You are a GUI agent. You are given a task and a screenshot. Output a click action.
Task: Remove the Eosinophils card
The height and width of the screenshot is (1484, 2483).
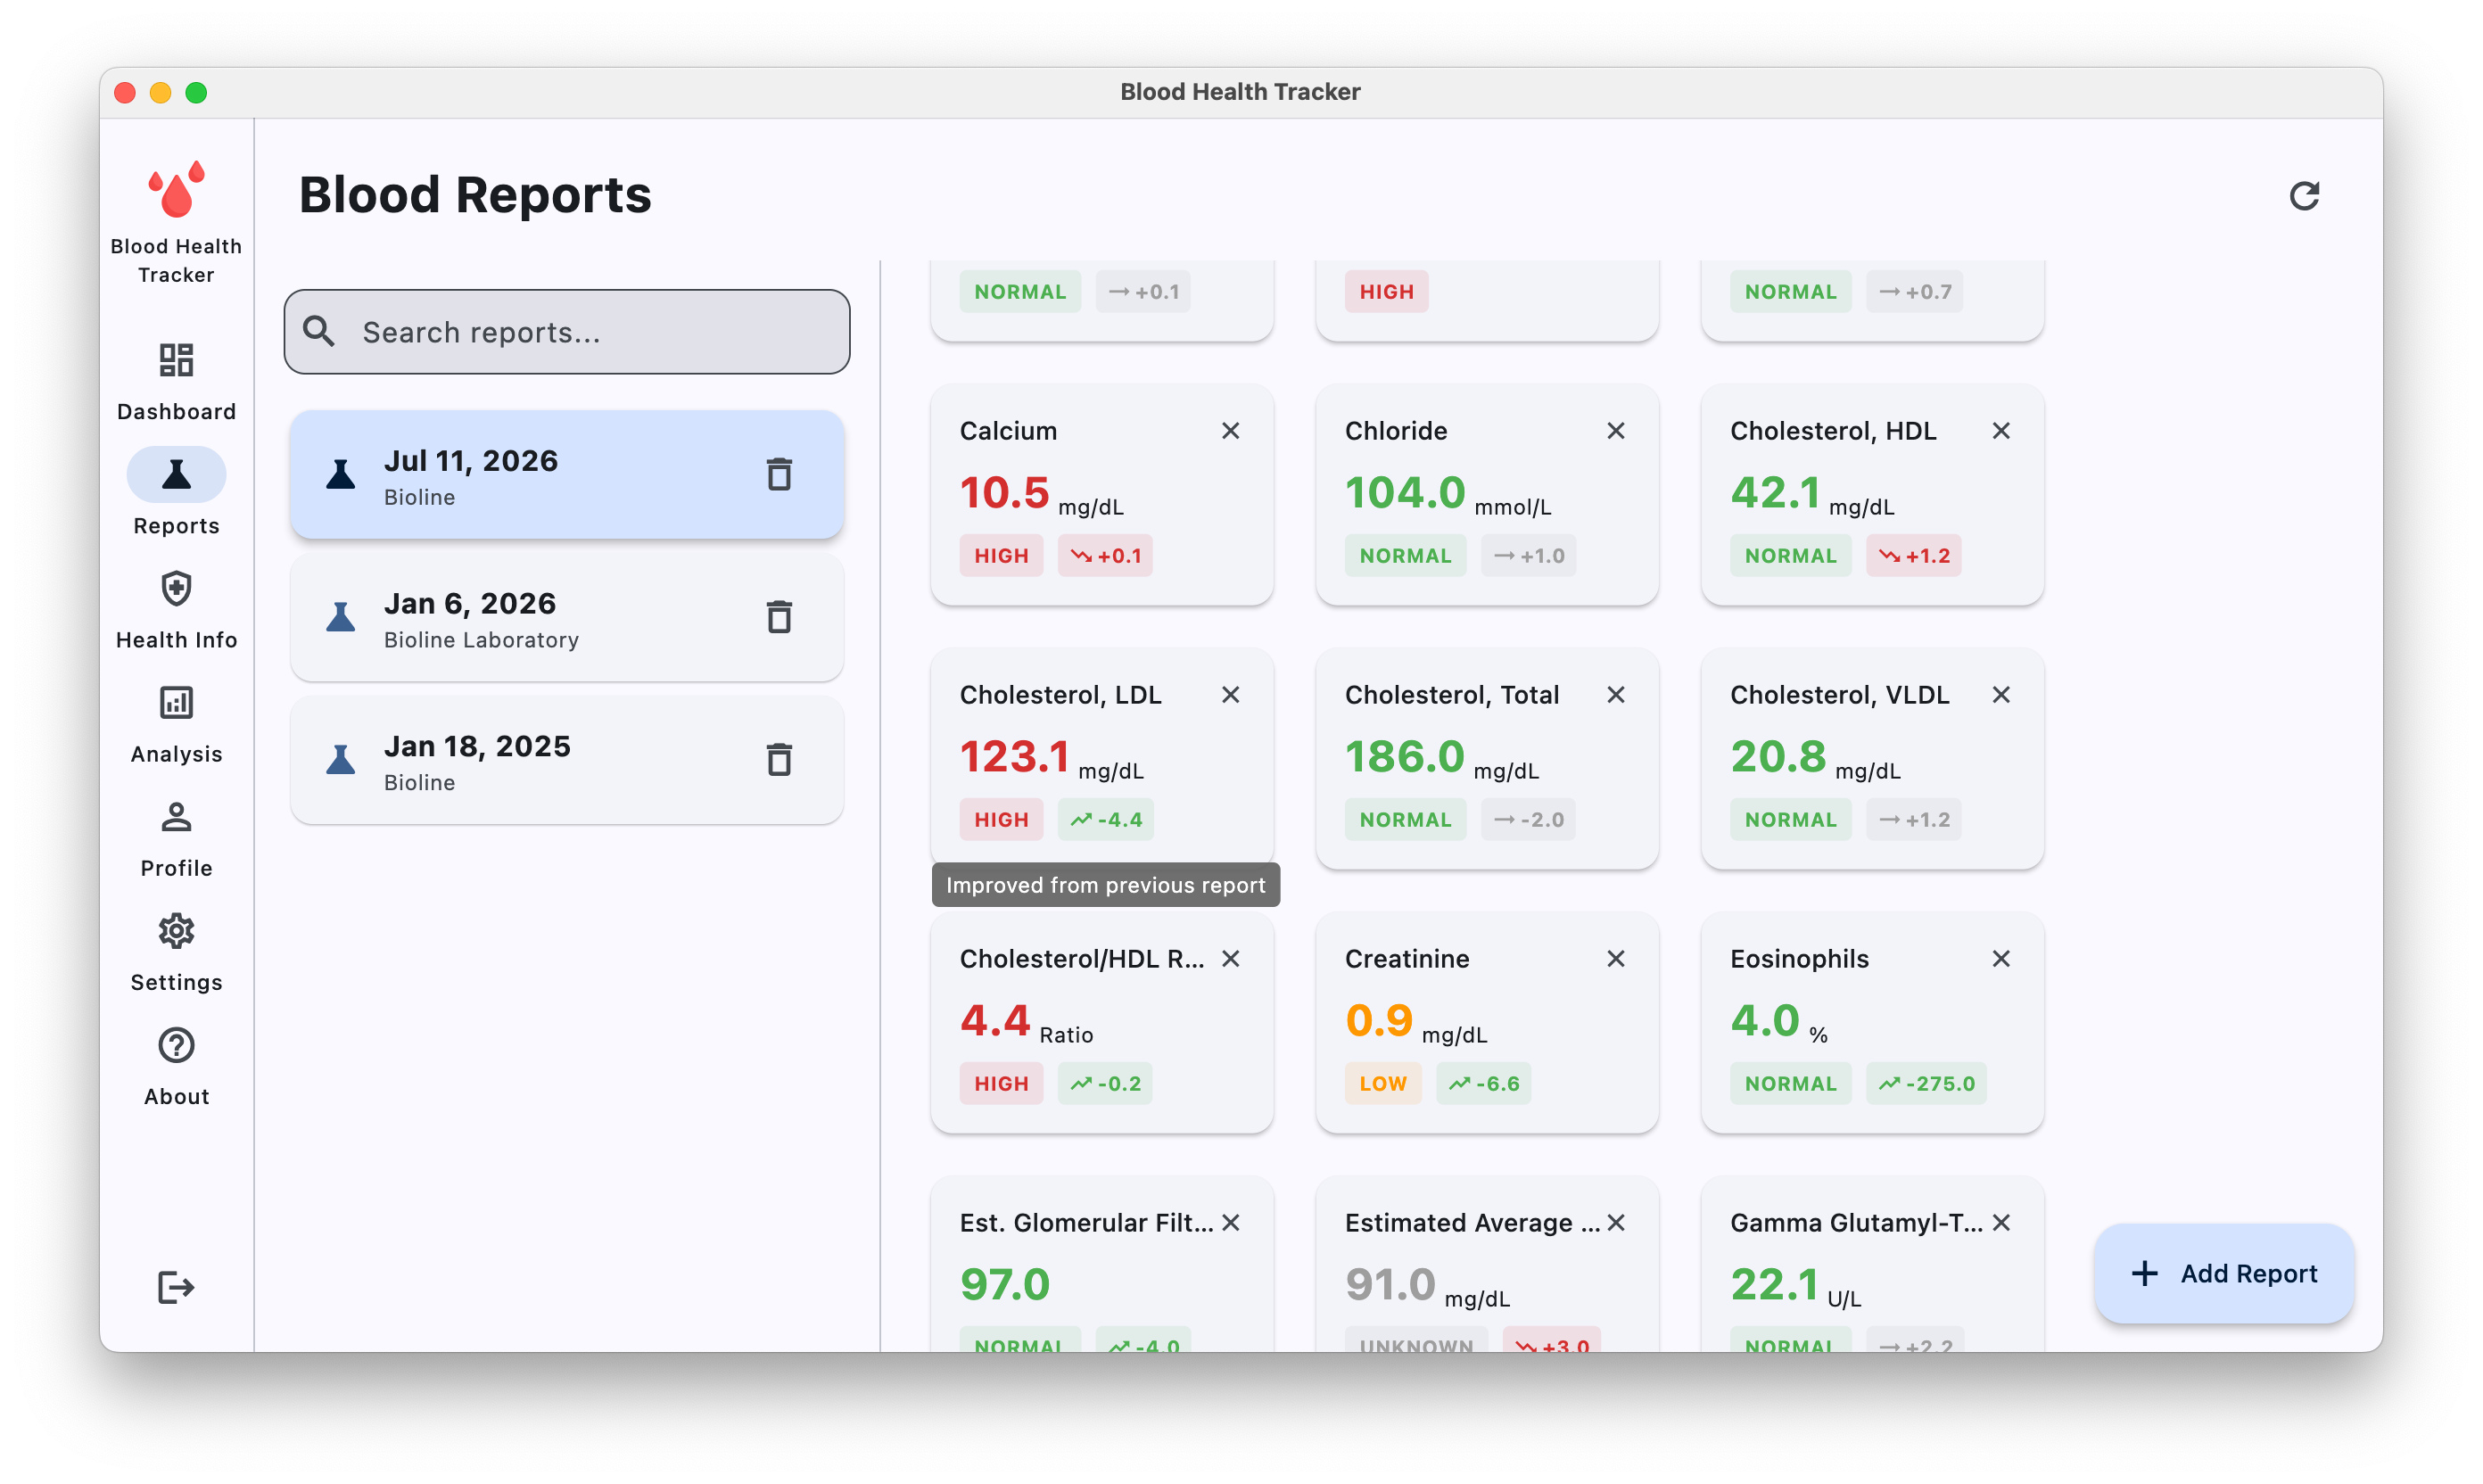[x=2000, y=959]
